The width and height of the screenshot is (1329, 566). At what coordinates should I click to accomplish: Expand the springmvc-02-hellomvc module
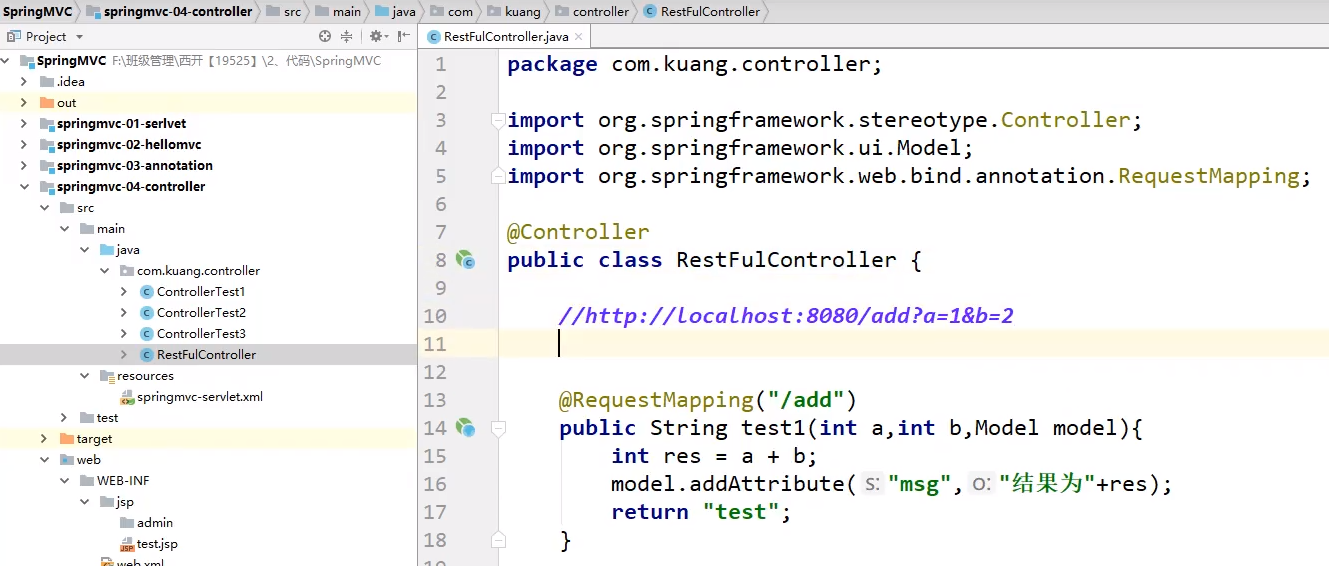tap(24, 145)
